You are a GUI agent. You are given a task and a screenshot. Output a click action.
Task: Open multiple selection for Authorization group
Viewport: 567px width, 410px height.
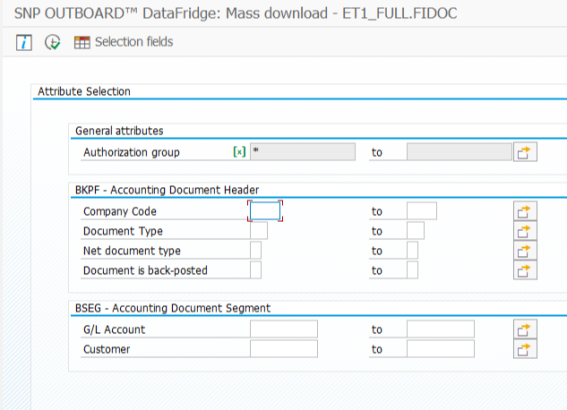coord(525,152)
